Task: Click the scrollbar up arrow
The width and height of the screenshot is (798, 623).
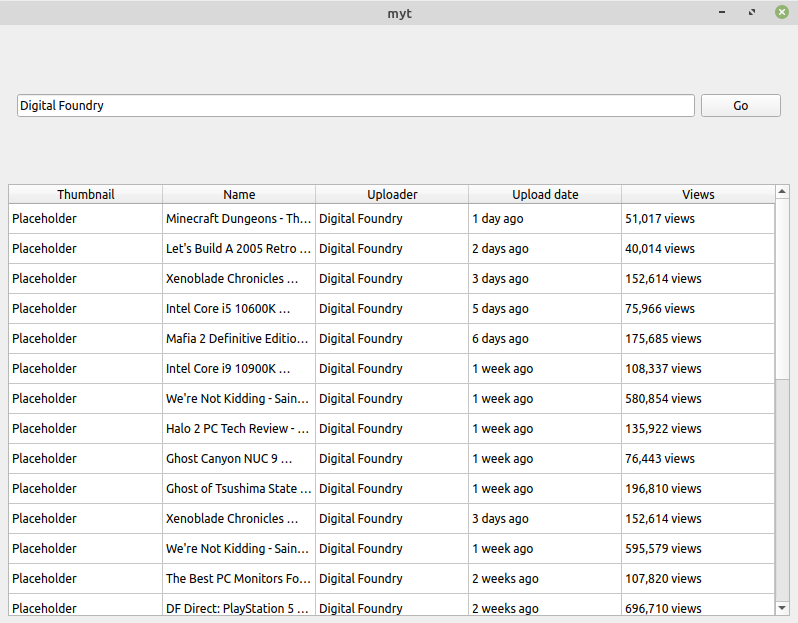Action: tap(782, 191)
